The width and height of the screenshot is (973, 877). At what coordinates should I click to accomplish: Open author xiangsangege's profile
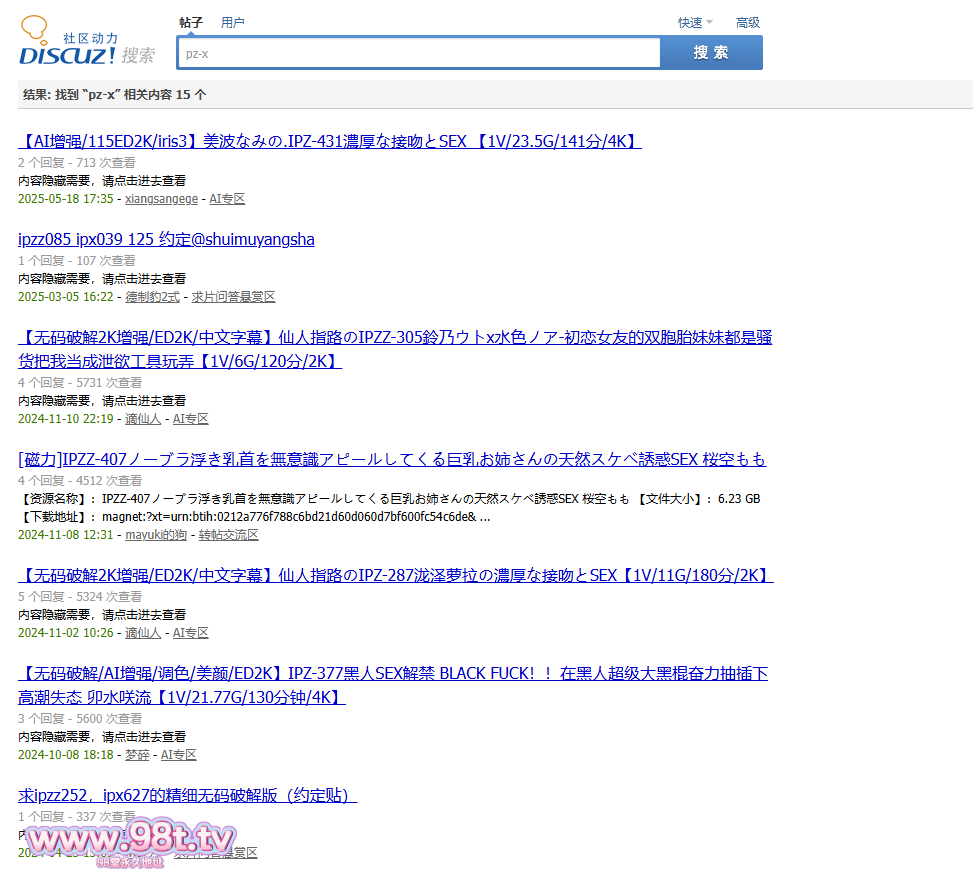click(x=161, y=199)
